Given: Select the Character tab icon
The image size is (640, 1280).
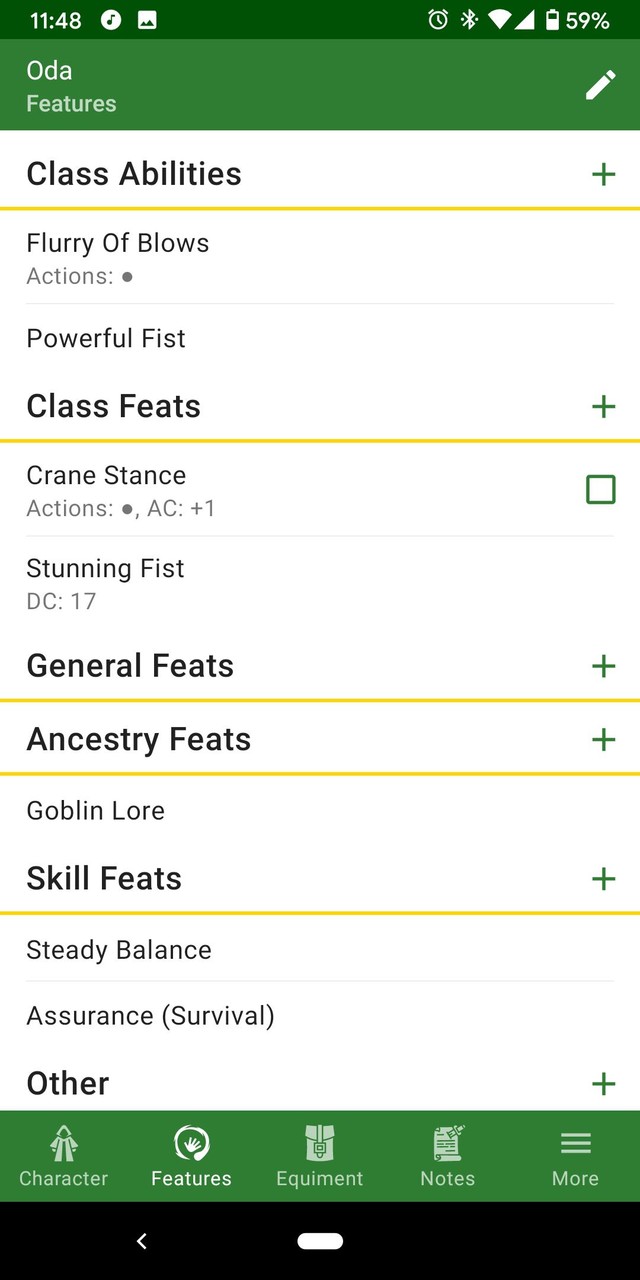Looking at the screenshot, I should tap(63, 1143).
